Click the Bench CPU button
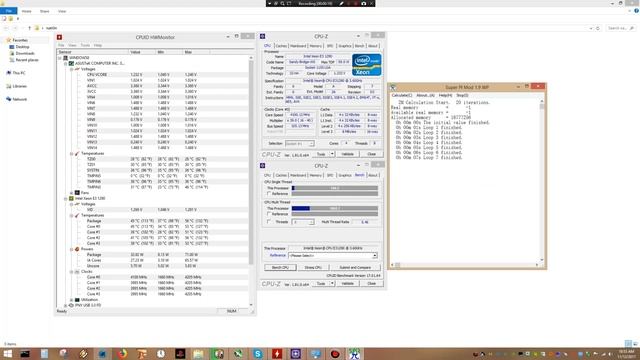This screenshot has width=640, height=360. click(280, 267)
